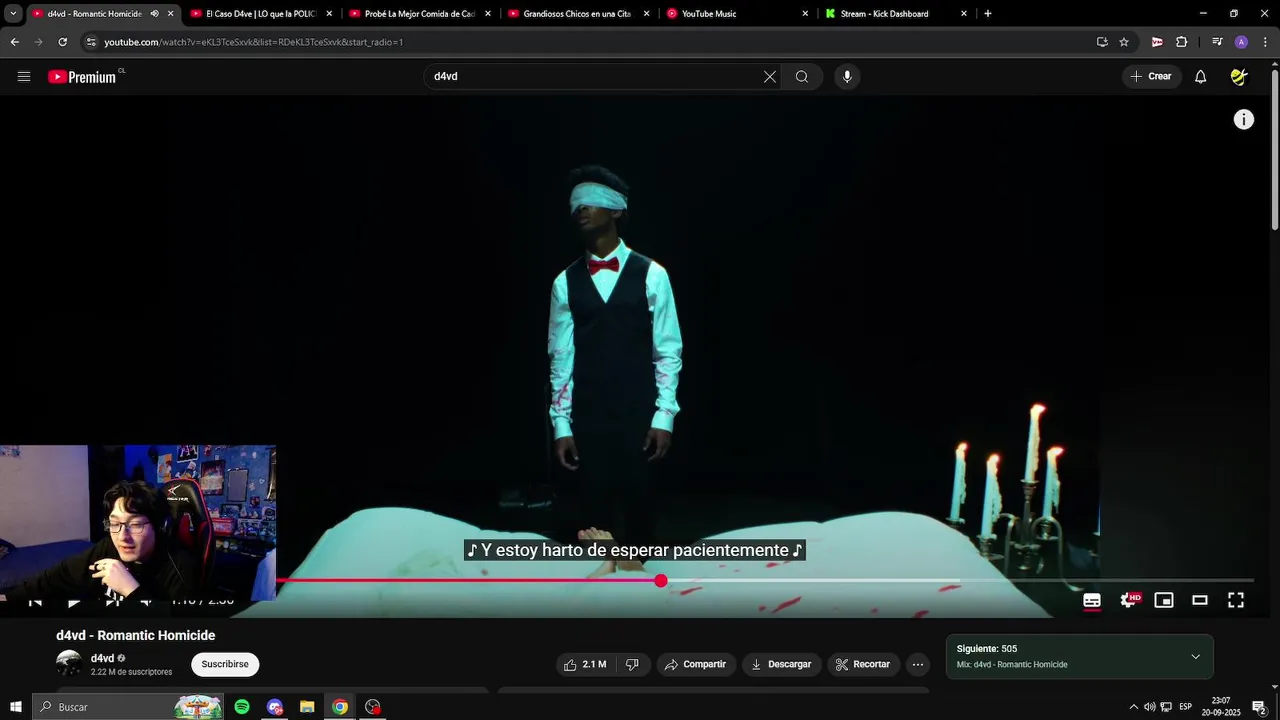The height and width of the screenshot is (720, 1280).
Task: Open Chrome extensions puzzle menu
Action: pos(1182,42)
